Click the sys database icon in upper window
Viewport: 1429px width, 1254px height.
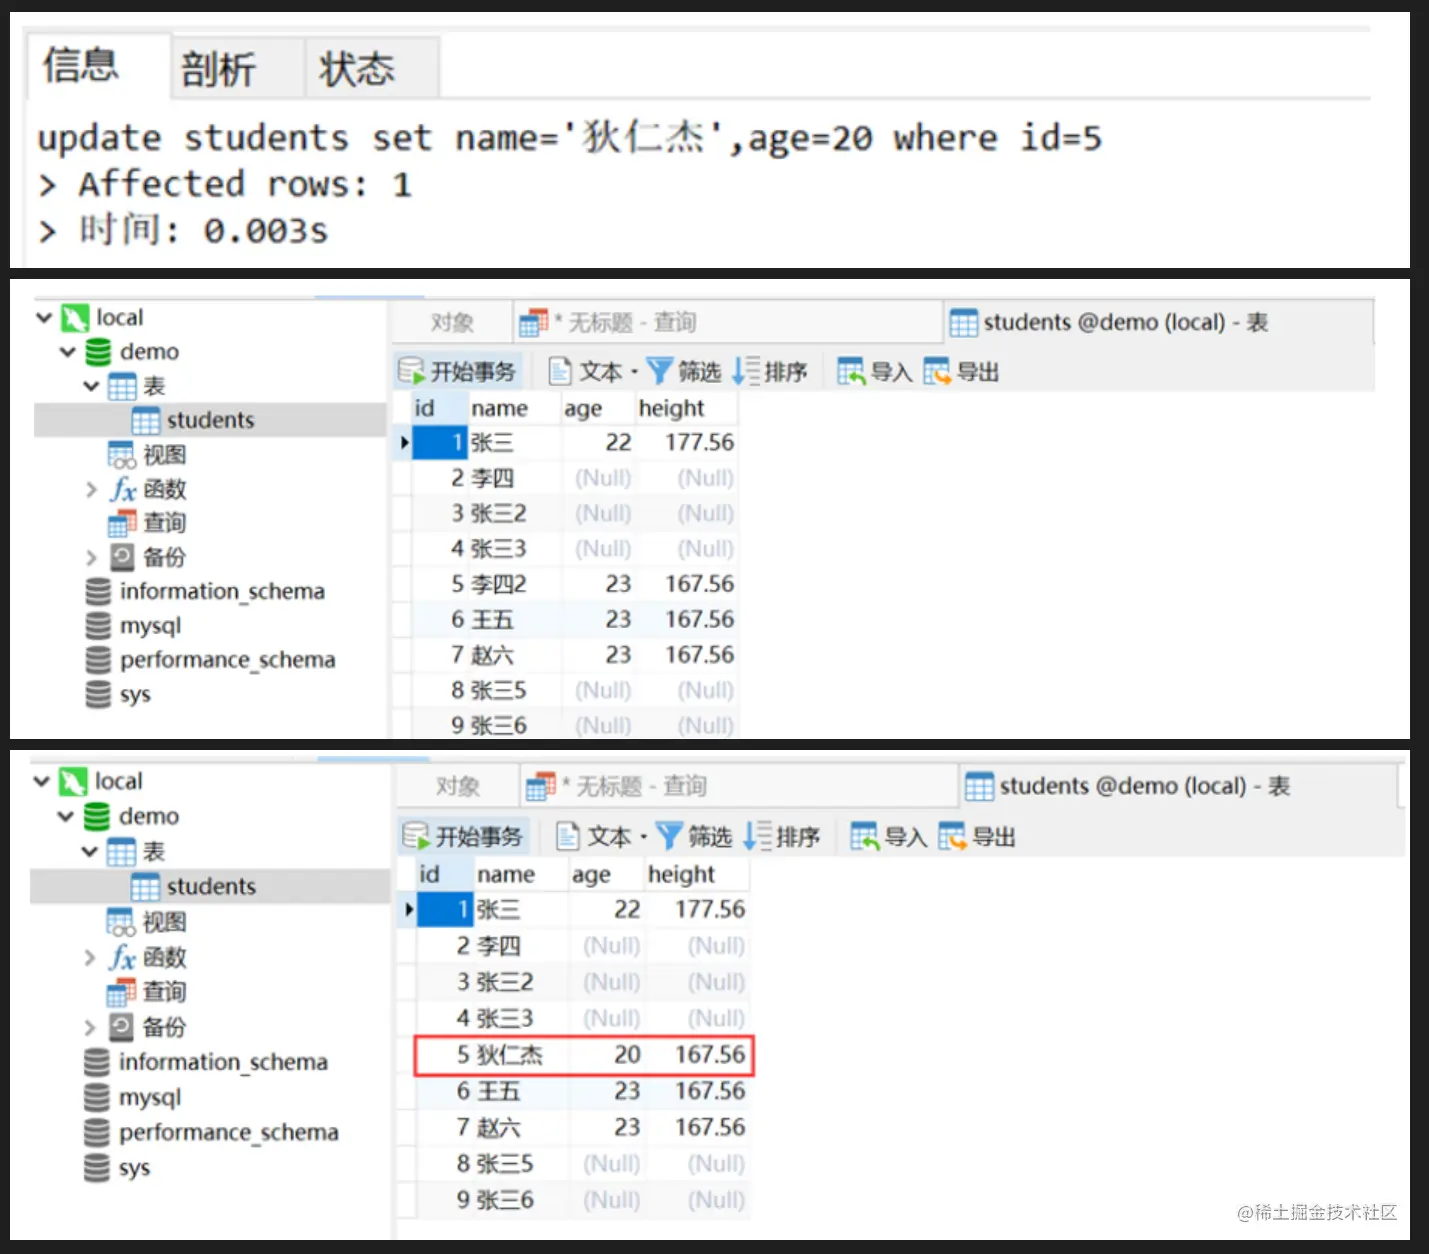(98, 694)
